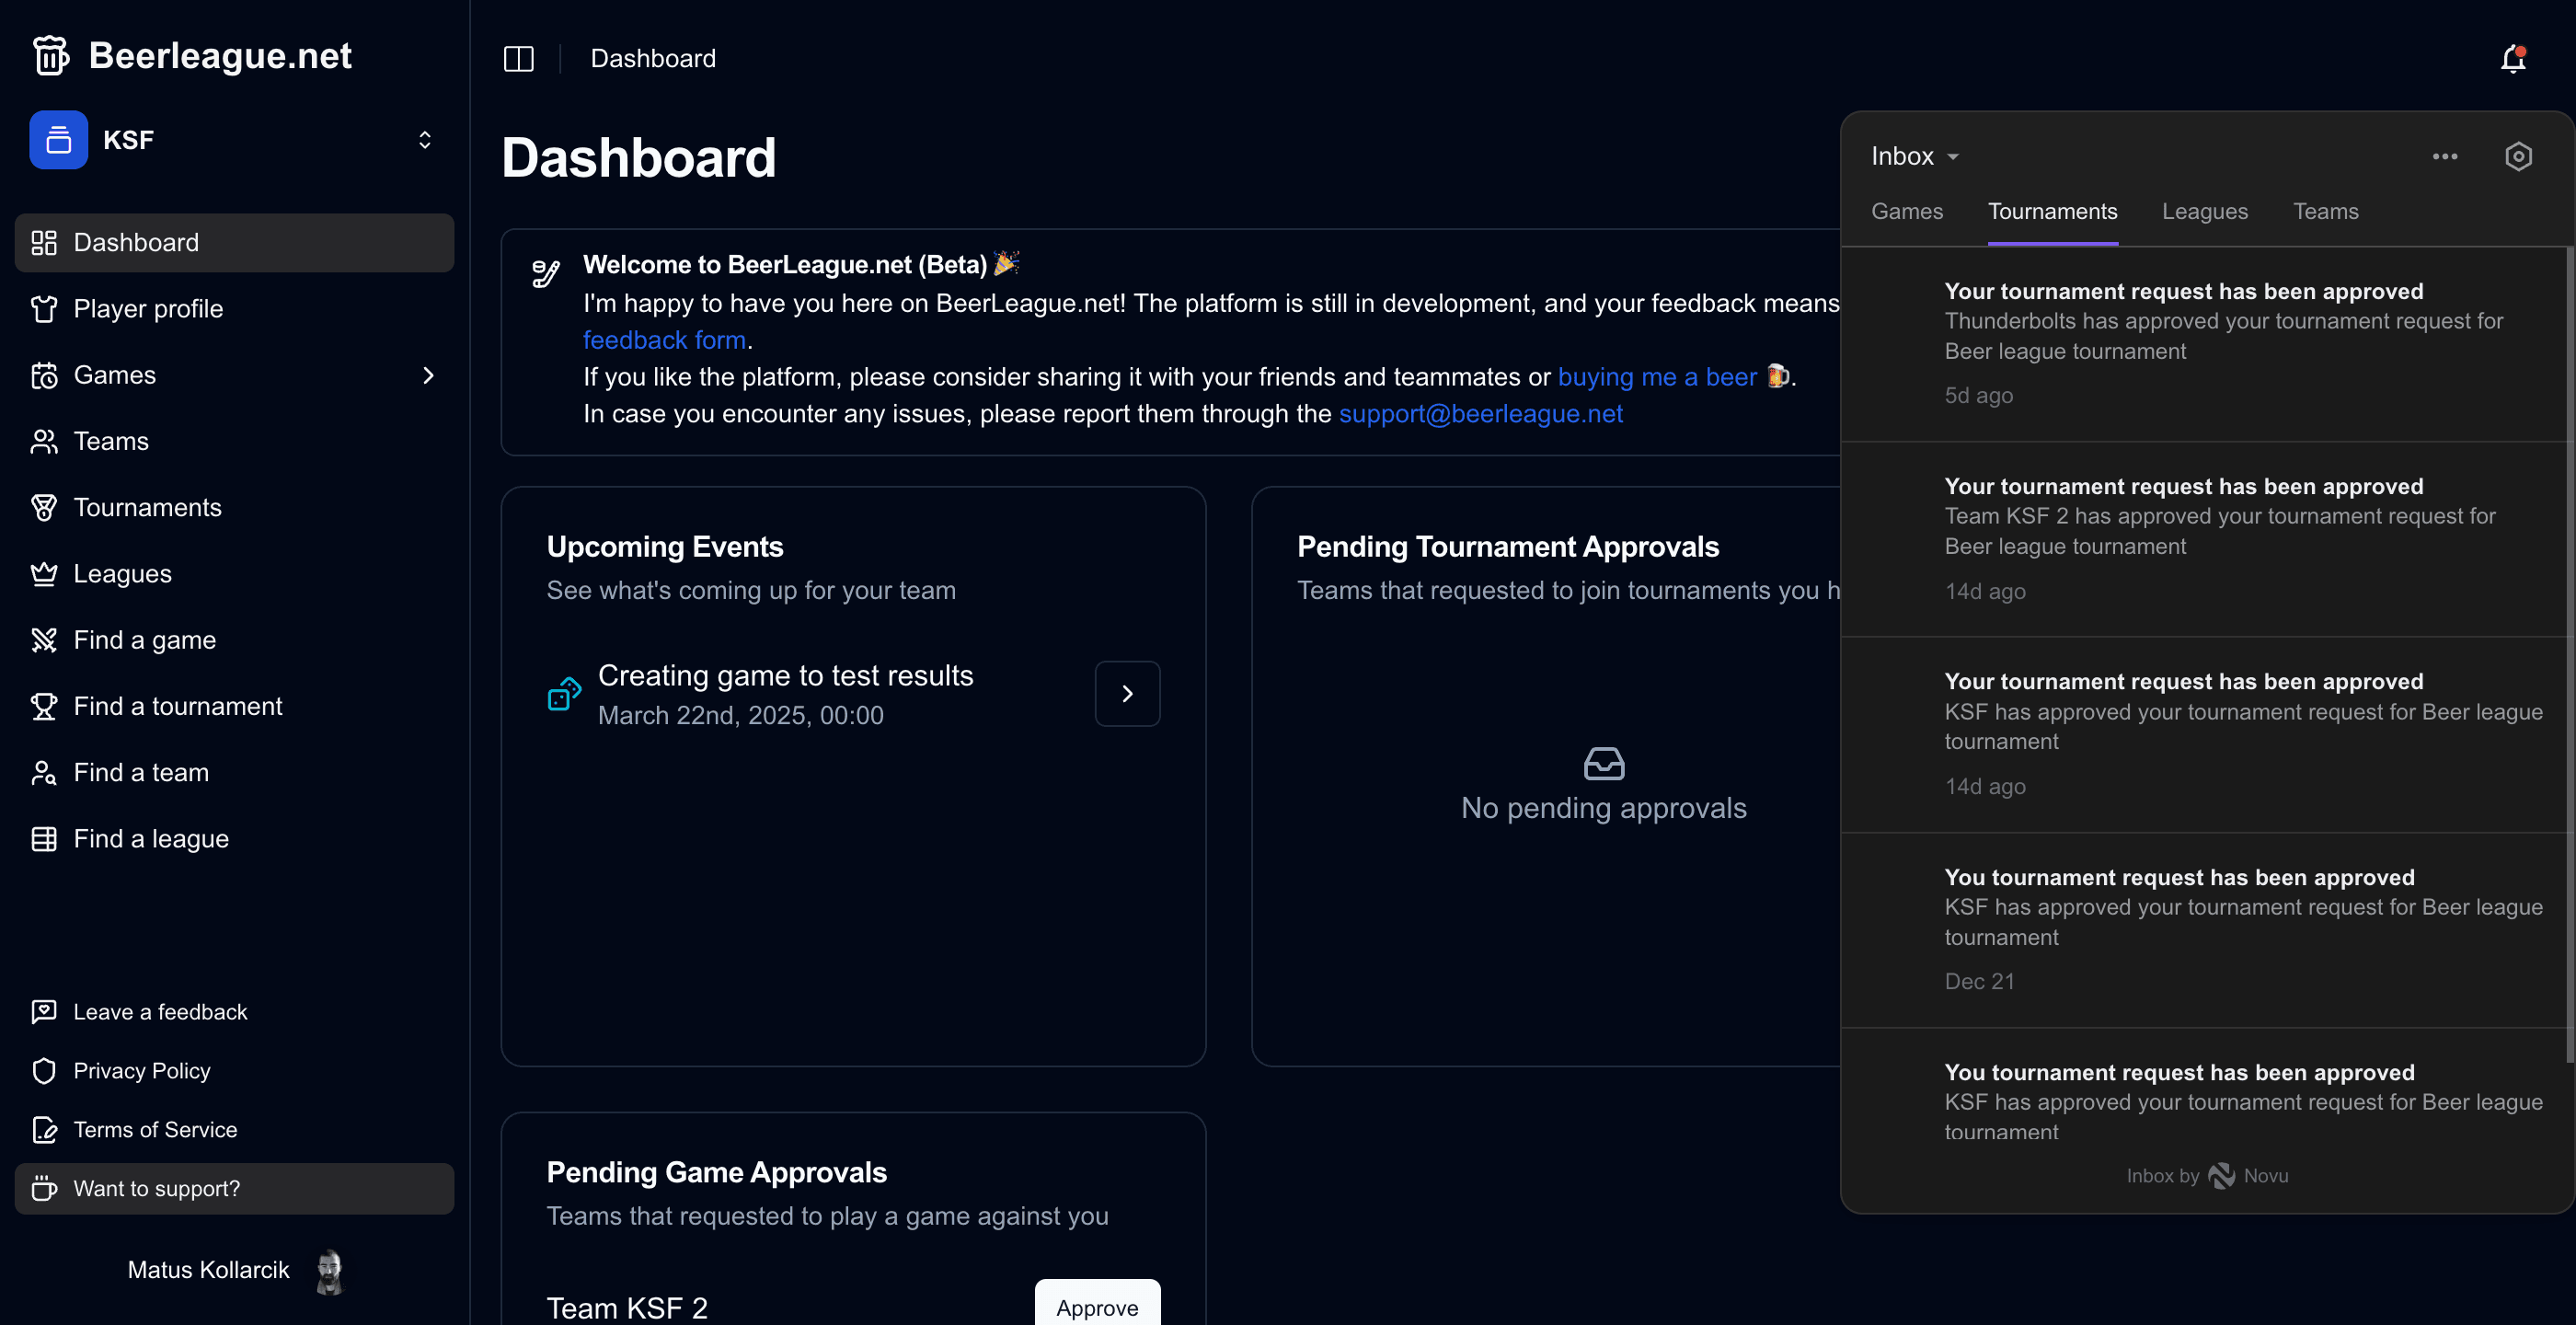The height and width of the screenshot is (1325, 2576).
Task: Click the blue KSF team avatar icon
Action: point(59,140)
